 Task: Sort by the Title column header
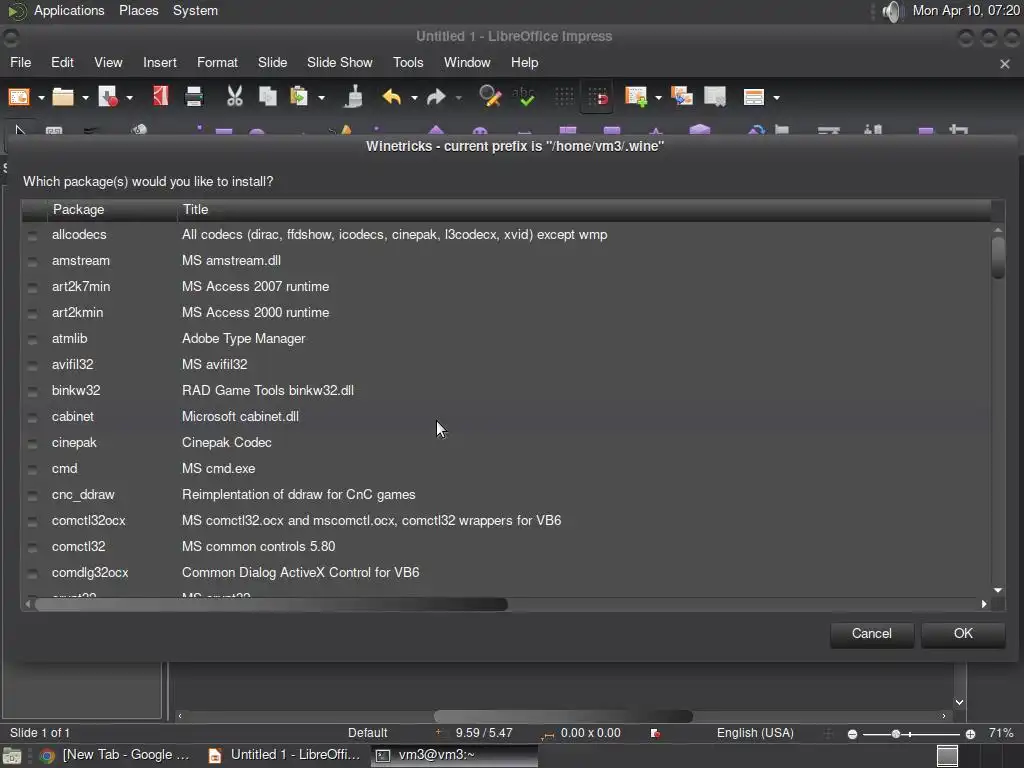[x=584, y=210]
